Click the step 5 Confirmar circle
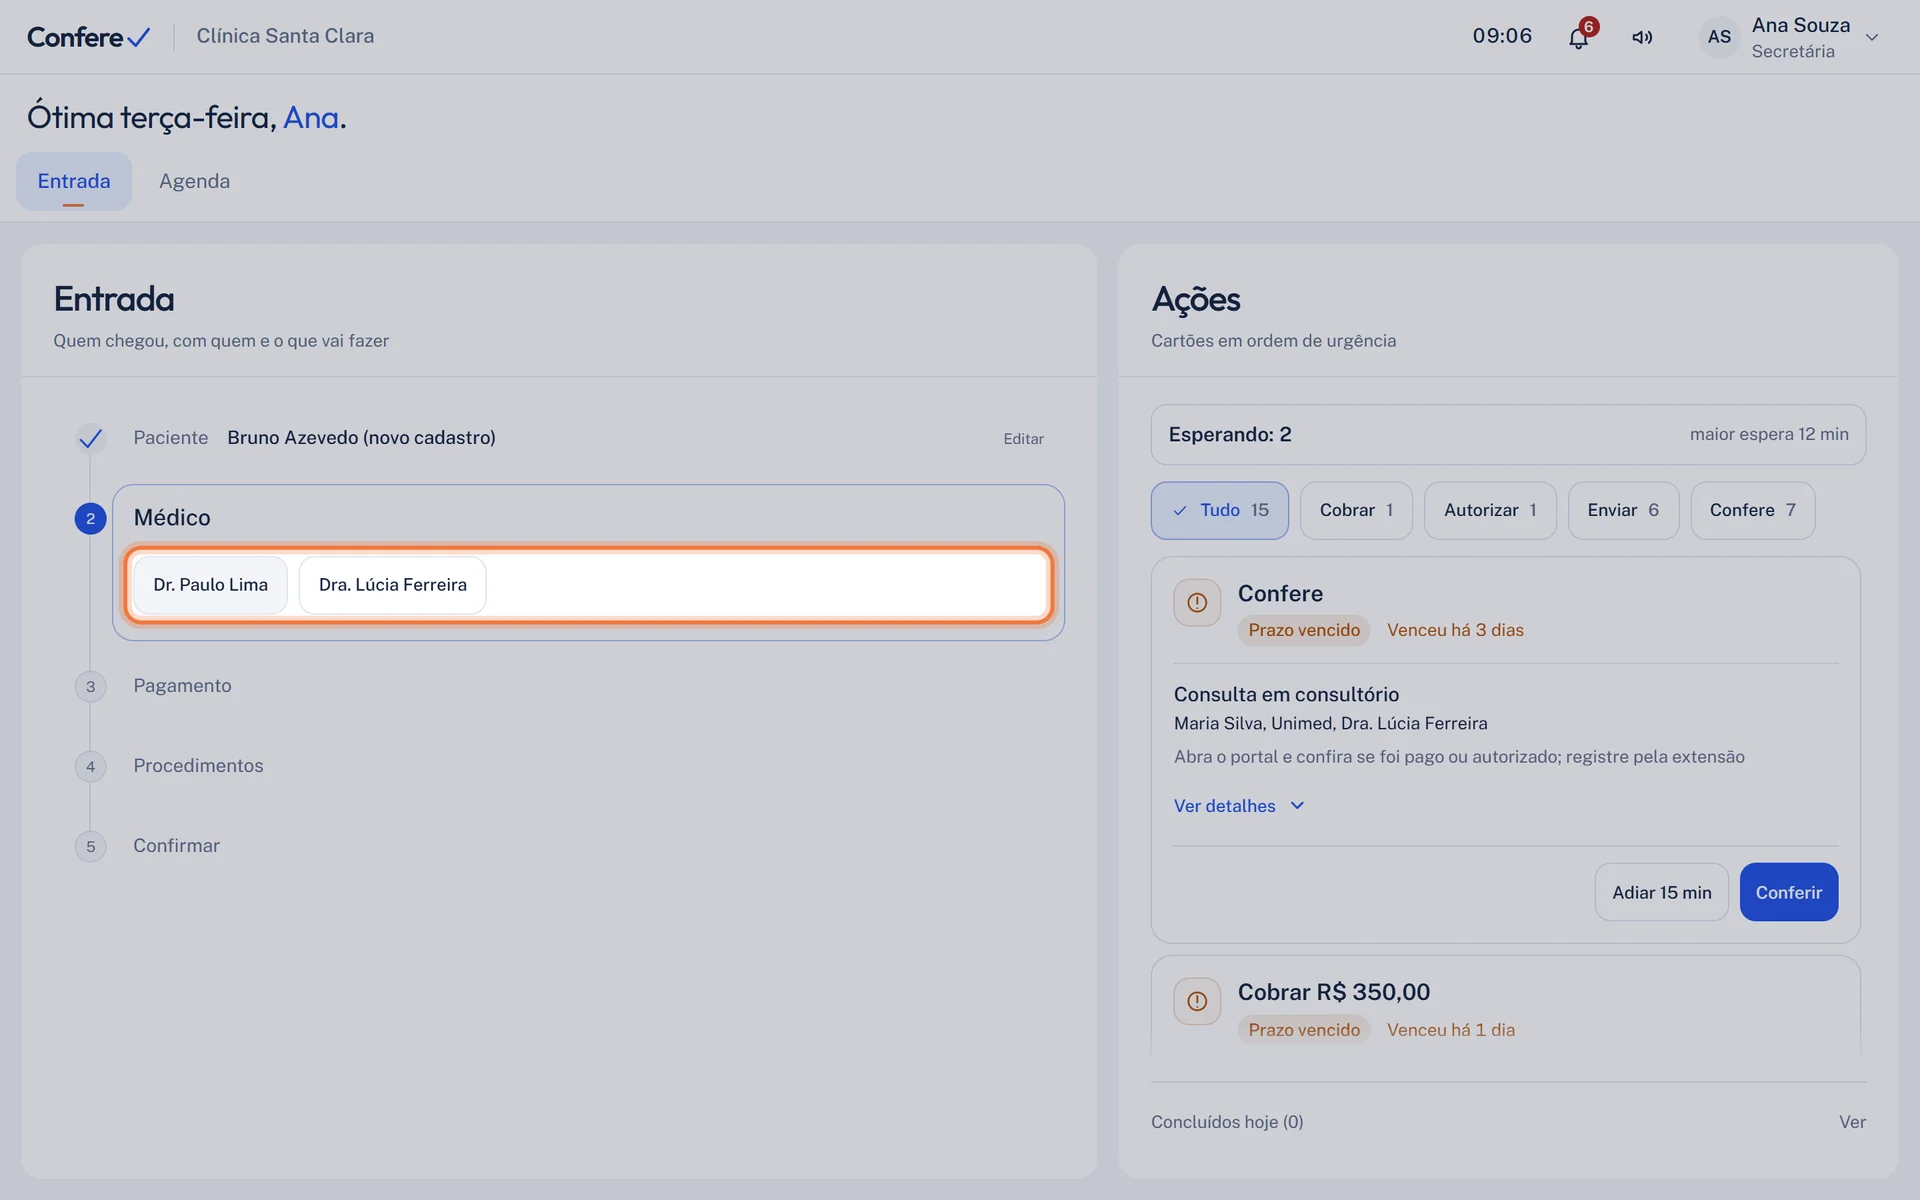Screen dimensions: 1920x1200 91,846
